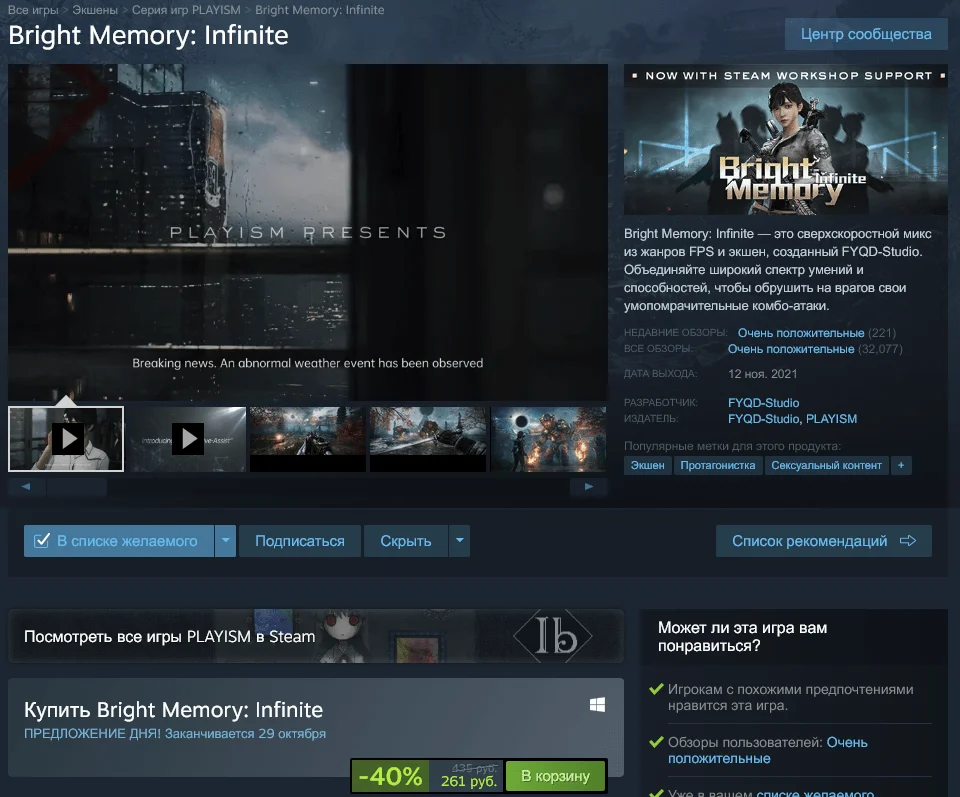Select the 'Сексуальный контент' tag

point(826,465)
